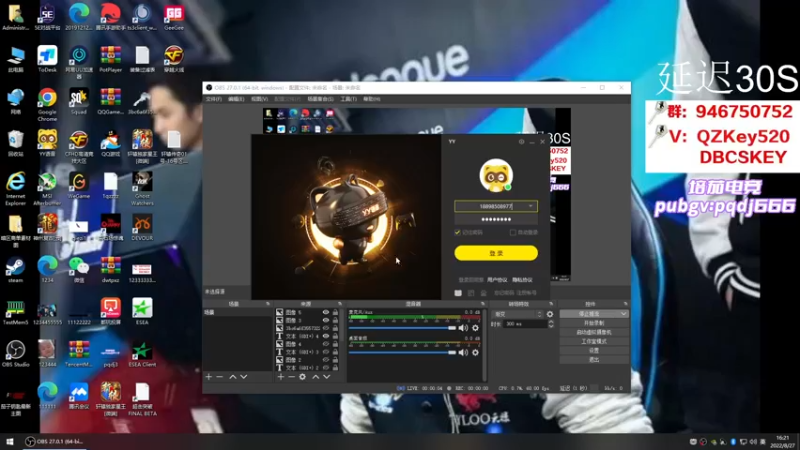Open the ToDesk desktop icon
The height and width of the screenshot is (450, 800).
coord(47,59)
